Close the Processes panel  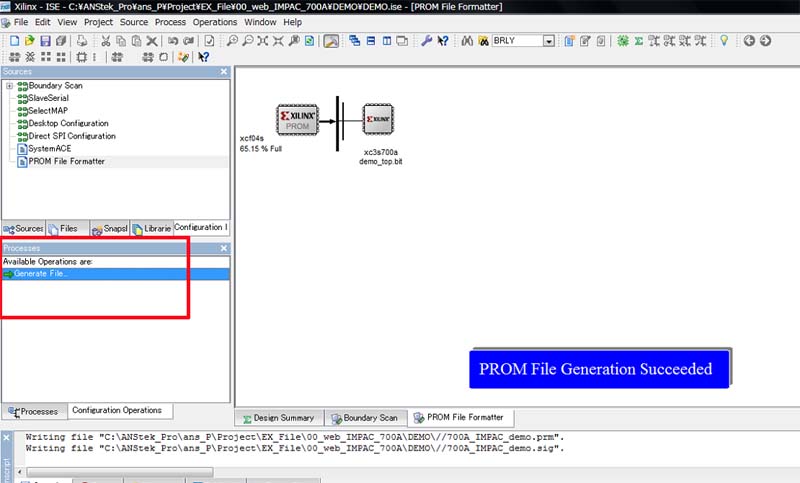(223, 248)
